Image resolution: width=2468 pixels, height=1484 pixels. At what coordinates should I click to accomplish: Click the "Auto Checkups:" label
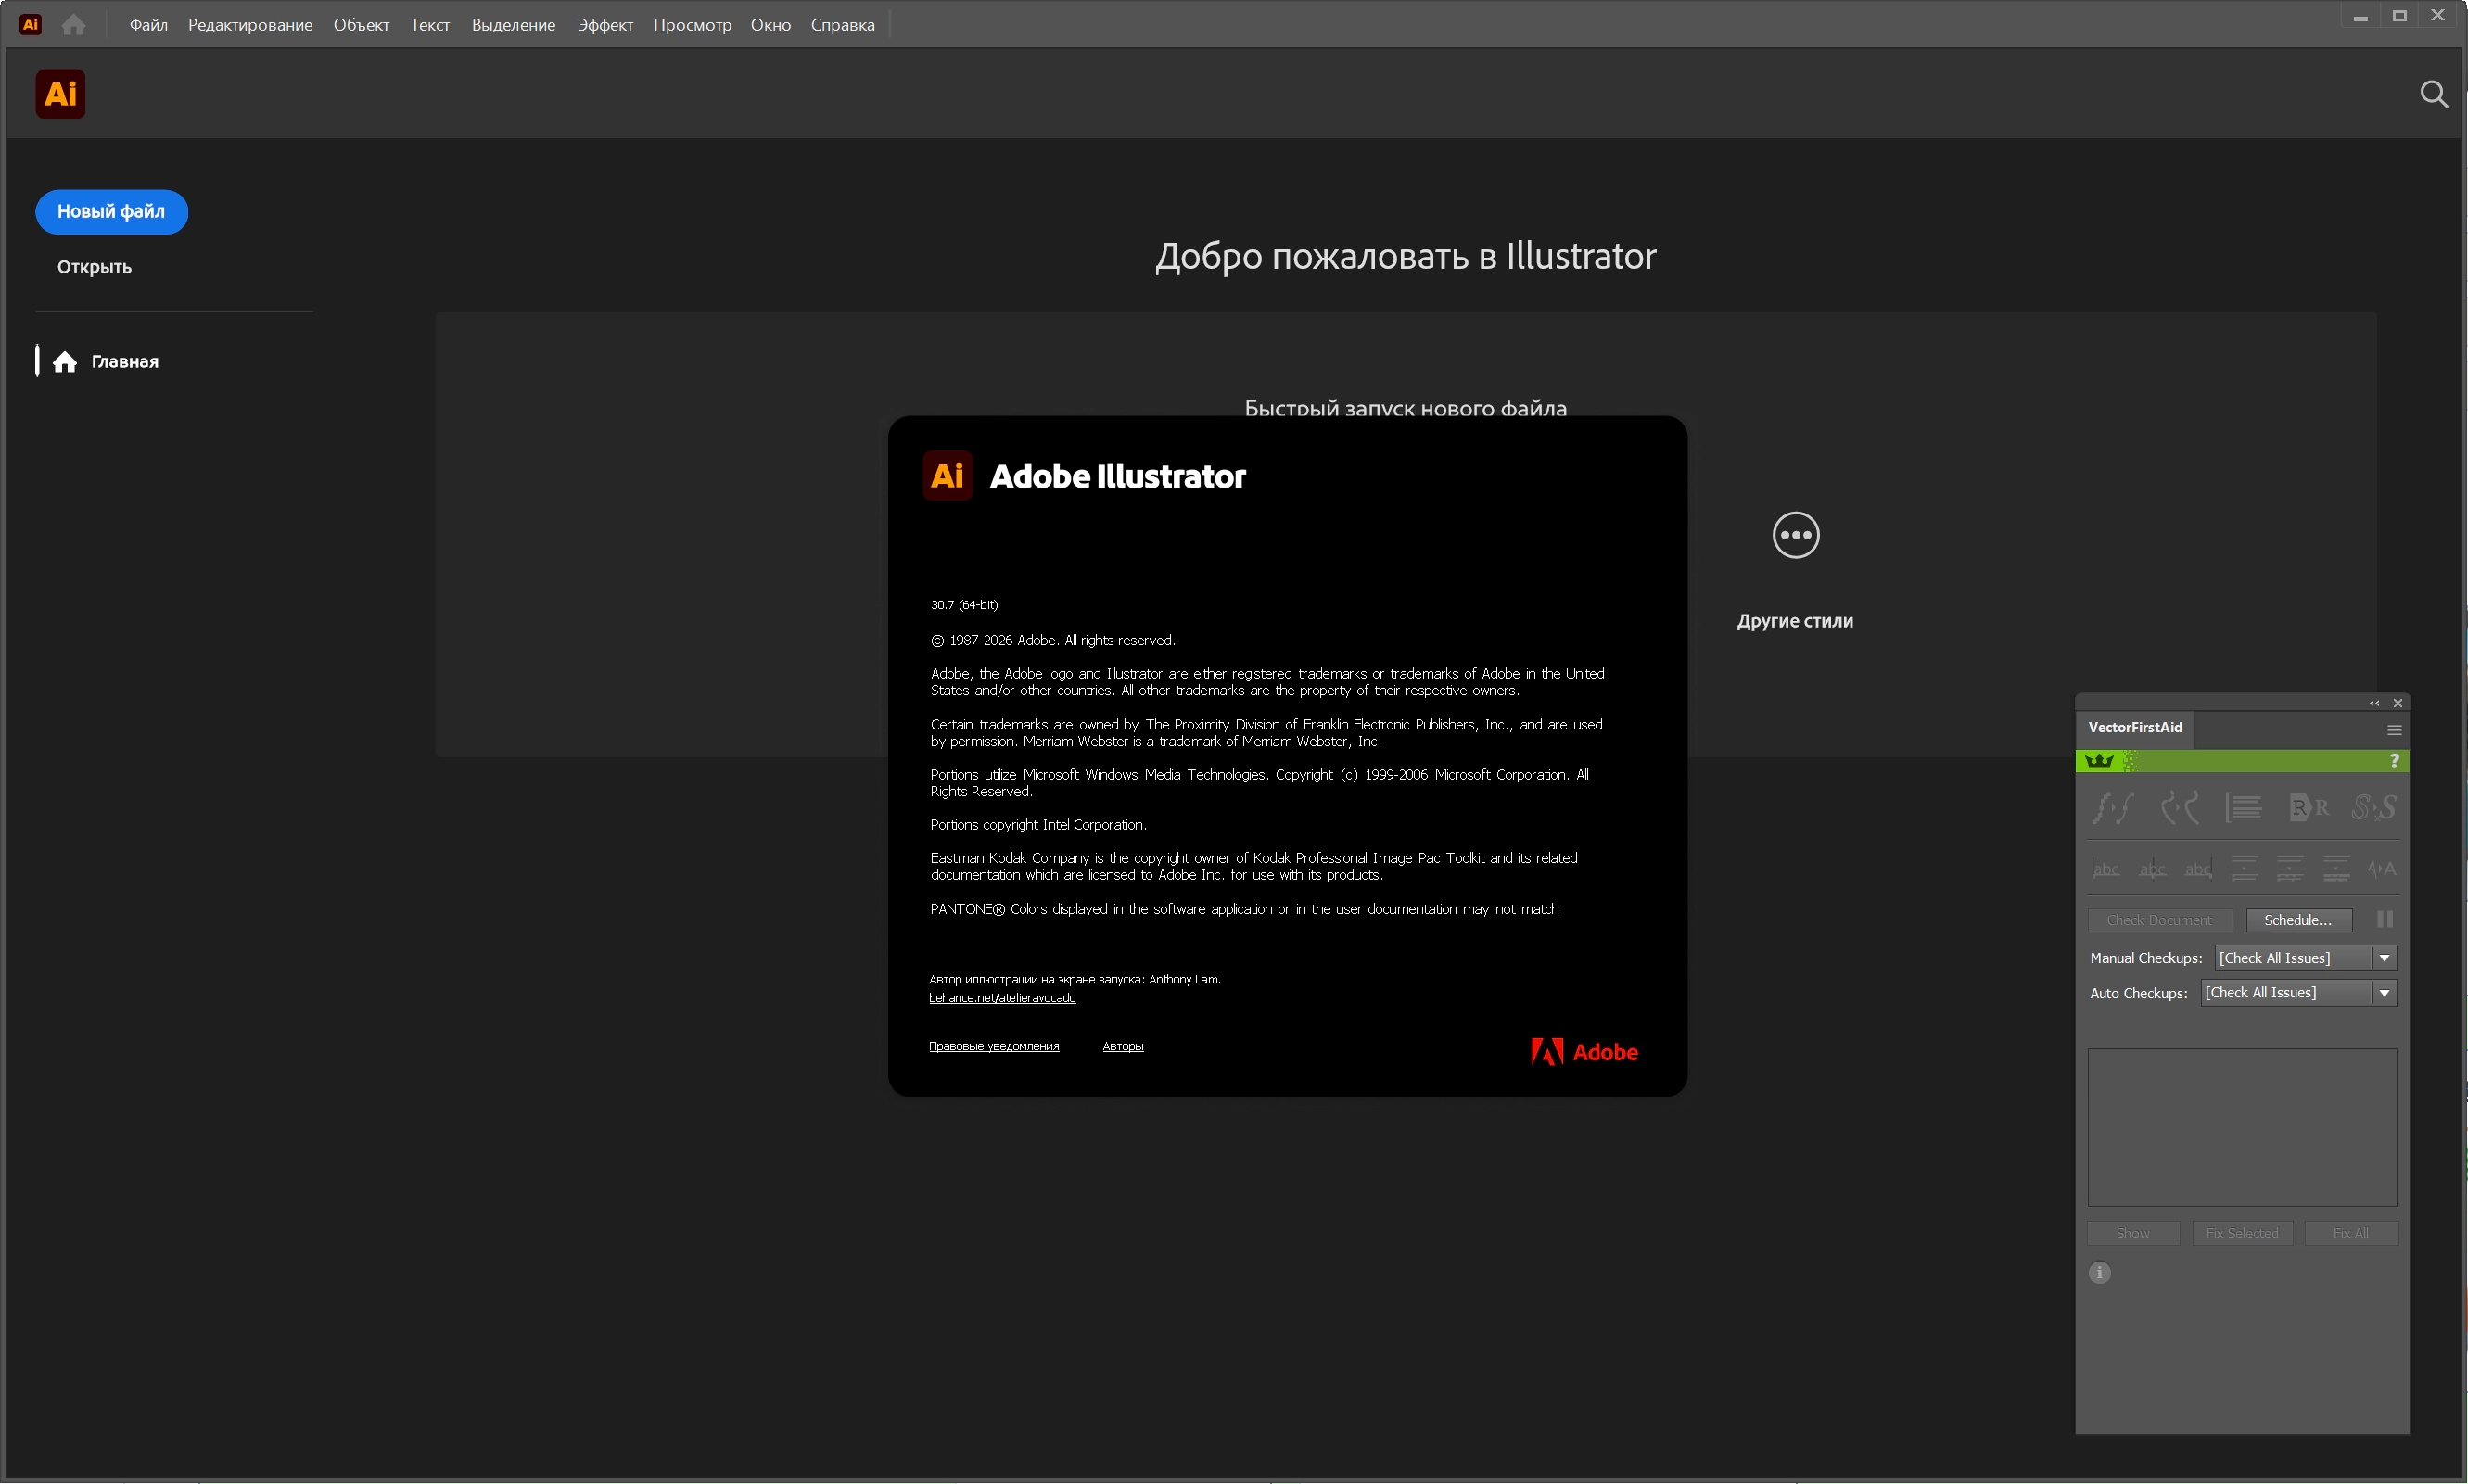pyautogui.click(x=2139, y=993)
